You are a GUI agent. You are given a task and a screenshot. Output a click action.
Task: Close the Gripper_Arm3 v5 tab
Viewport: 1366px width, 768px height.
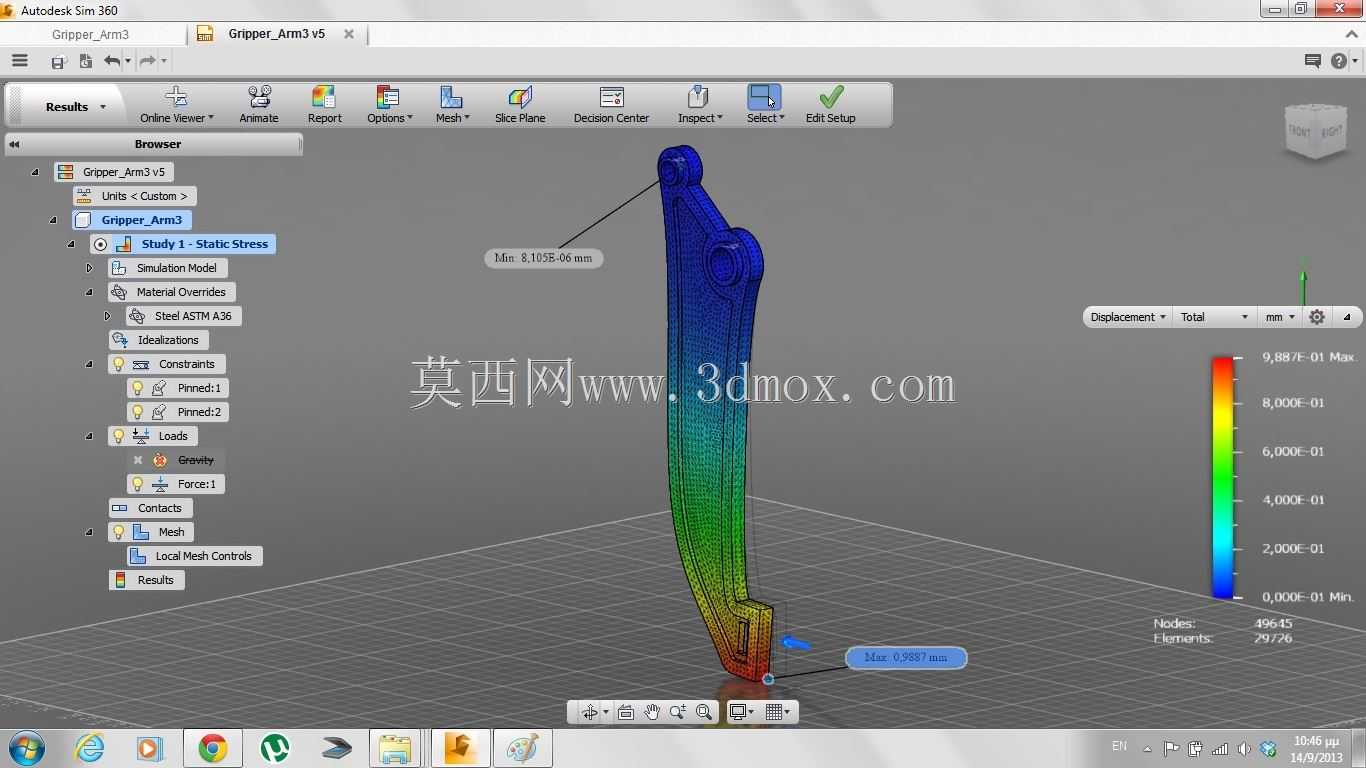[349, 34]
